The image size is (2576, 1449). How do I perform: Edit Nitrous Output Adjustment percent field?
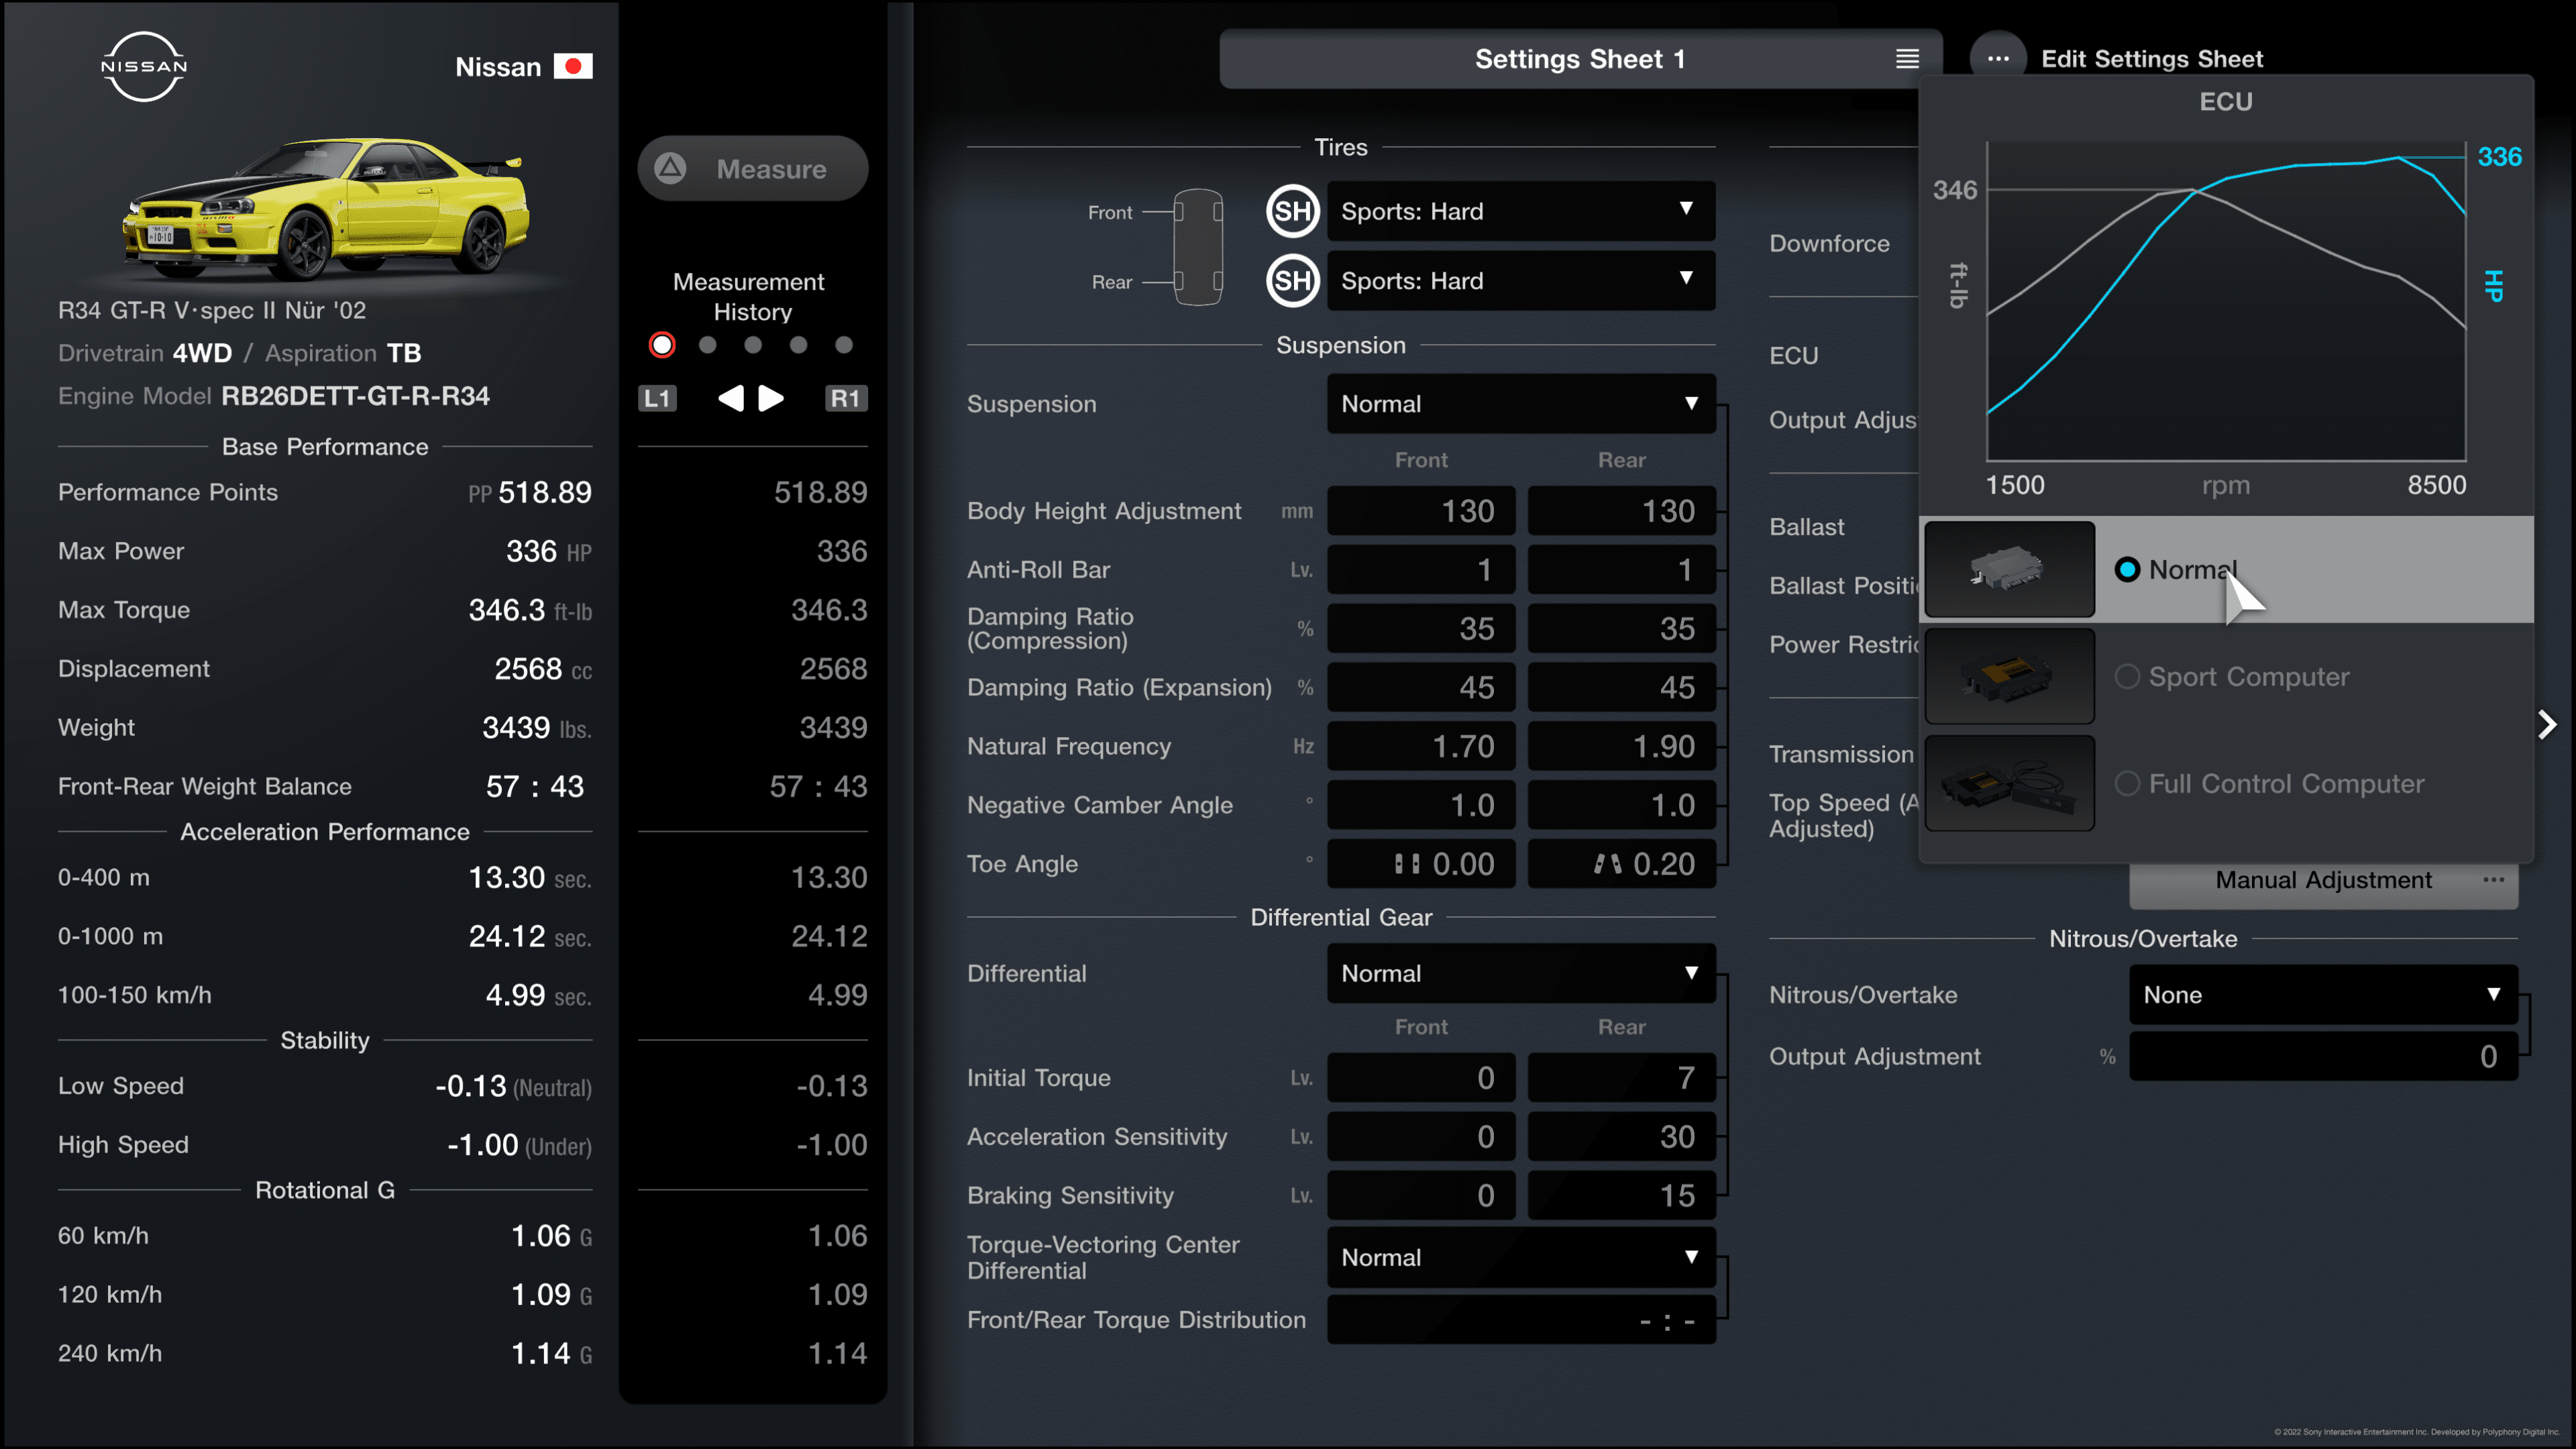[2323, 1056]
